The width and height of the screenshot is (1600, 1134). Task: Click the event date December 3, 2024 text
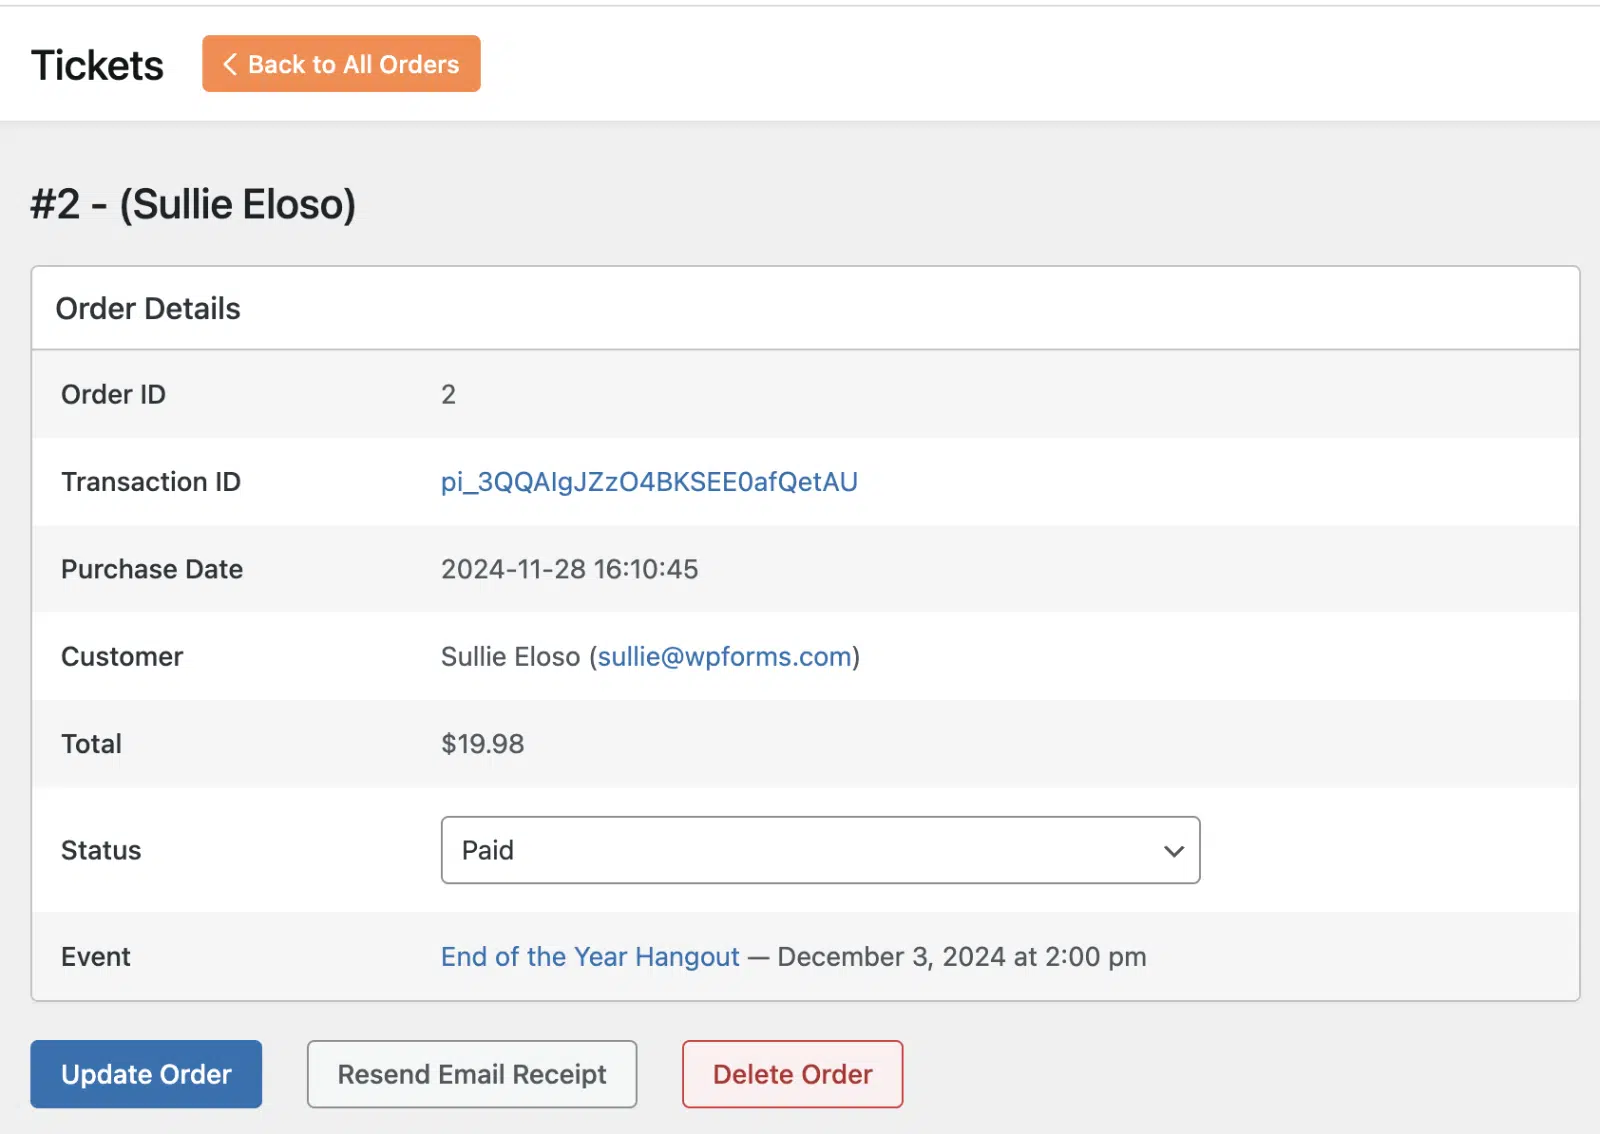click(891, 957)
